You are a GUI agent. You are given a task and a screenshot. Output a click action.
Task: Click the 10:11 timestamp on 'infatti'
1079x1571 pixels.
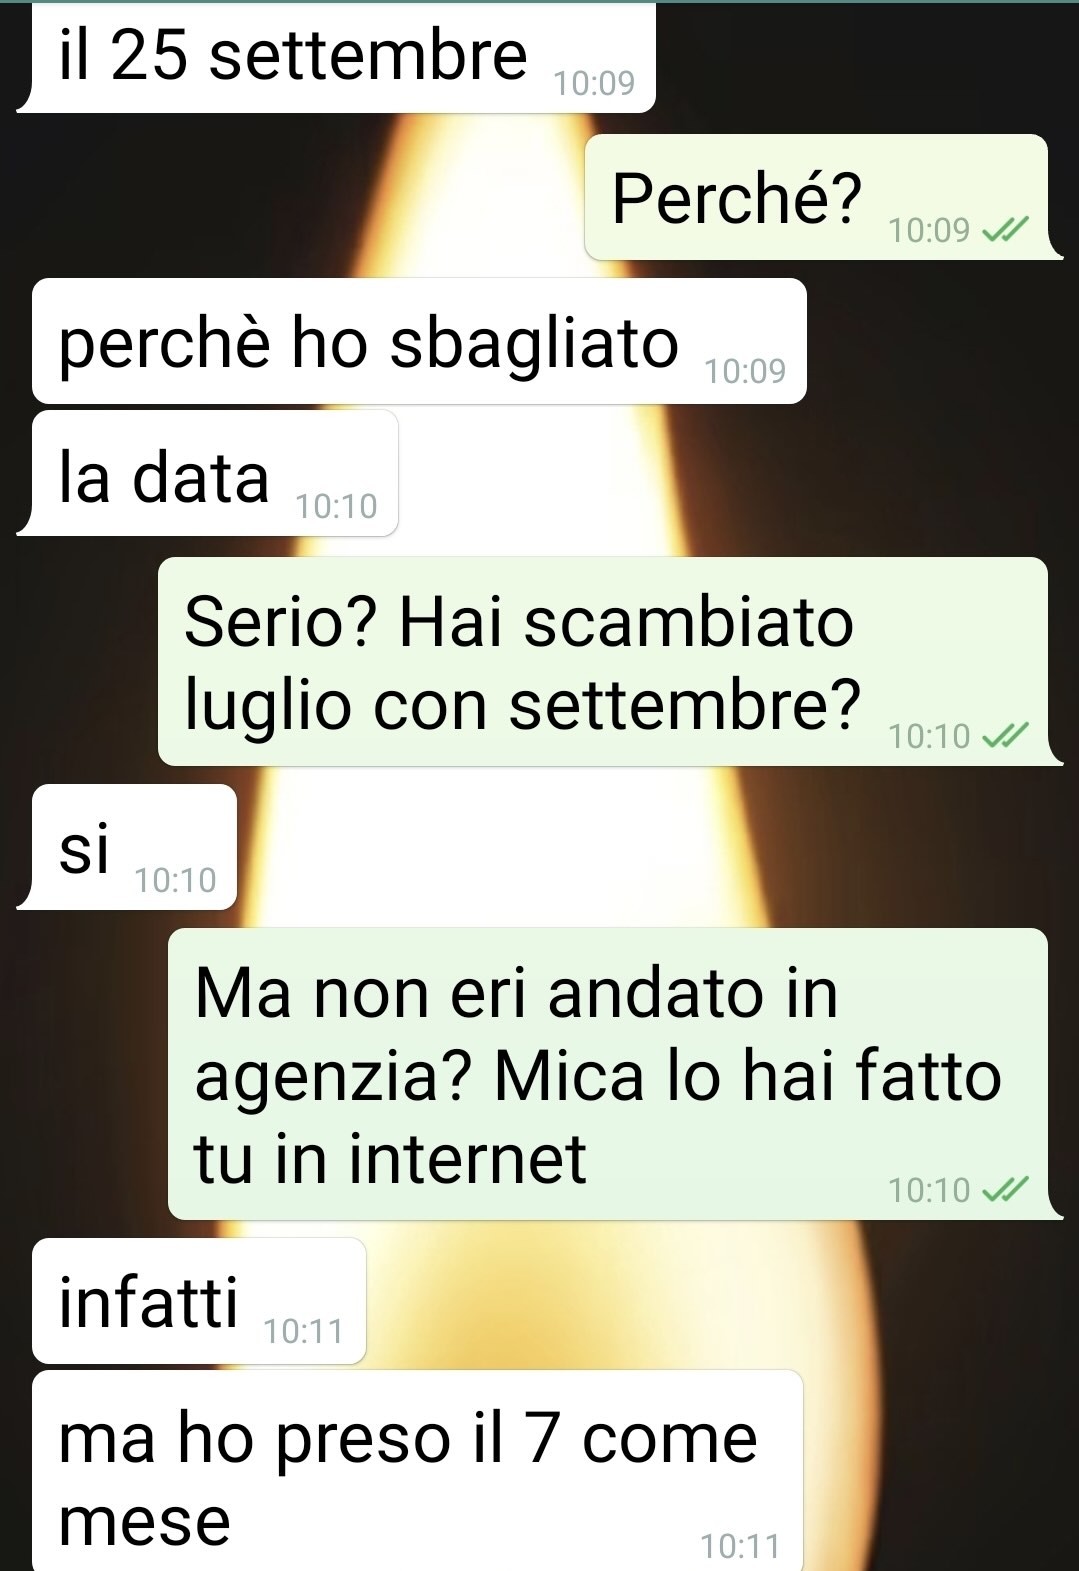(303, 1332)
